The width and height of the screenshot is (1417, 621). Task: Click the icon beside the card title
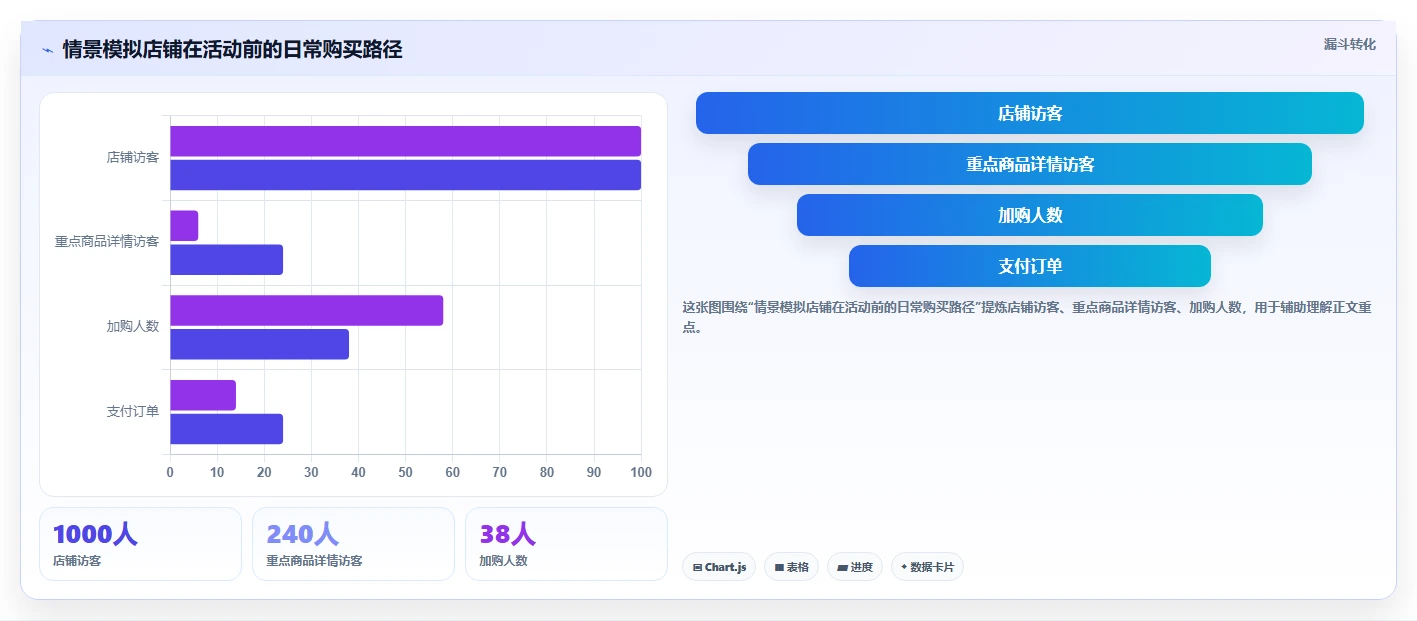48,50
